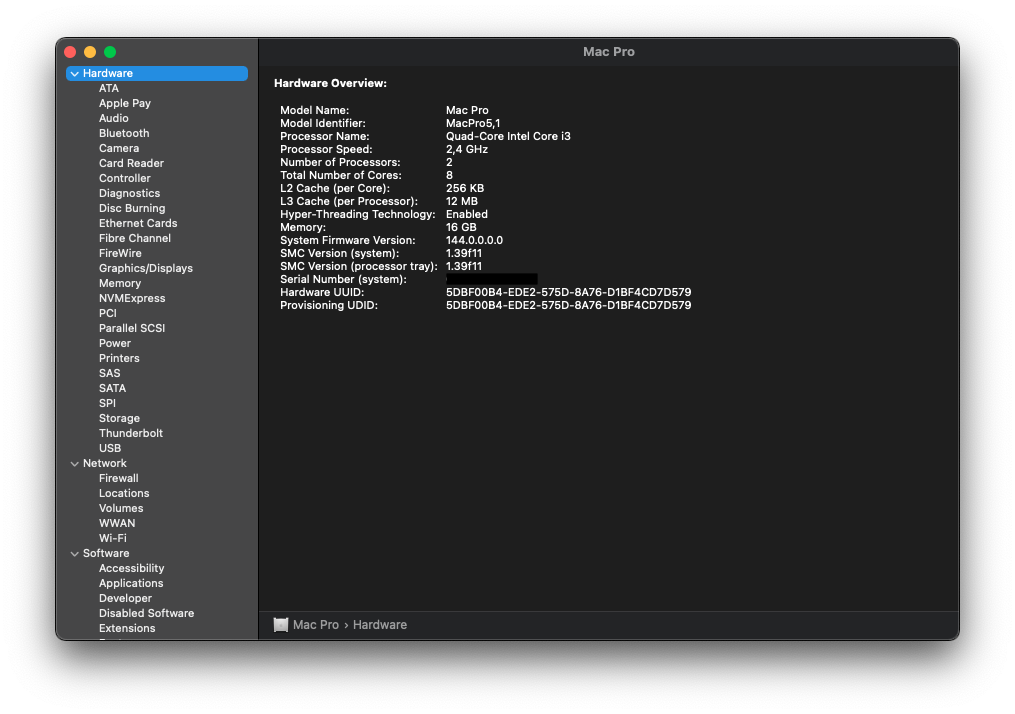Viewport: 1015px width, 714px height.
Task: Select Developer in the sidebar
Action: (125, 598)
